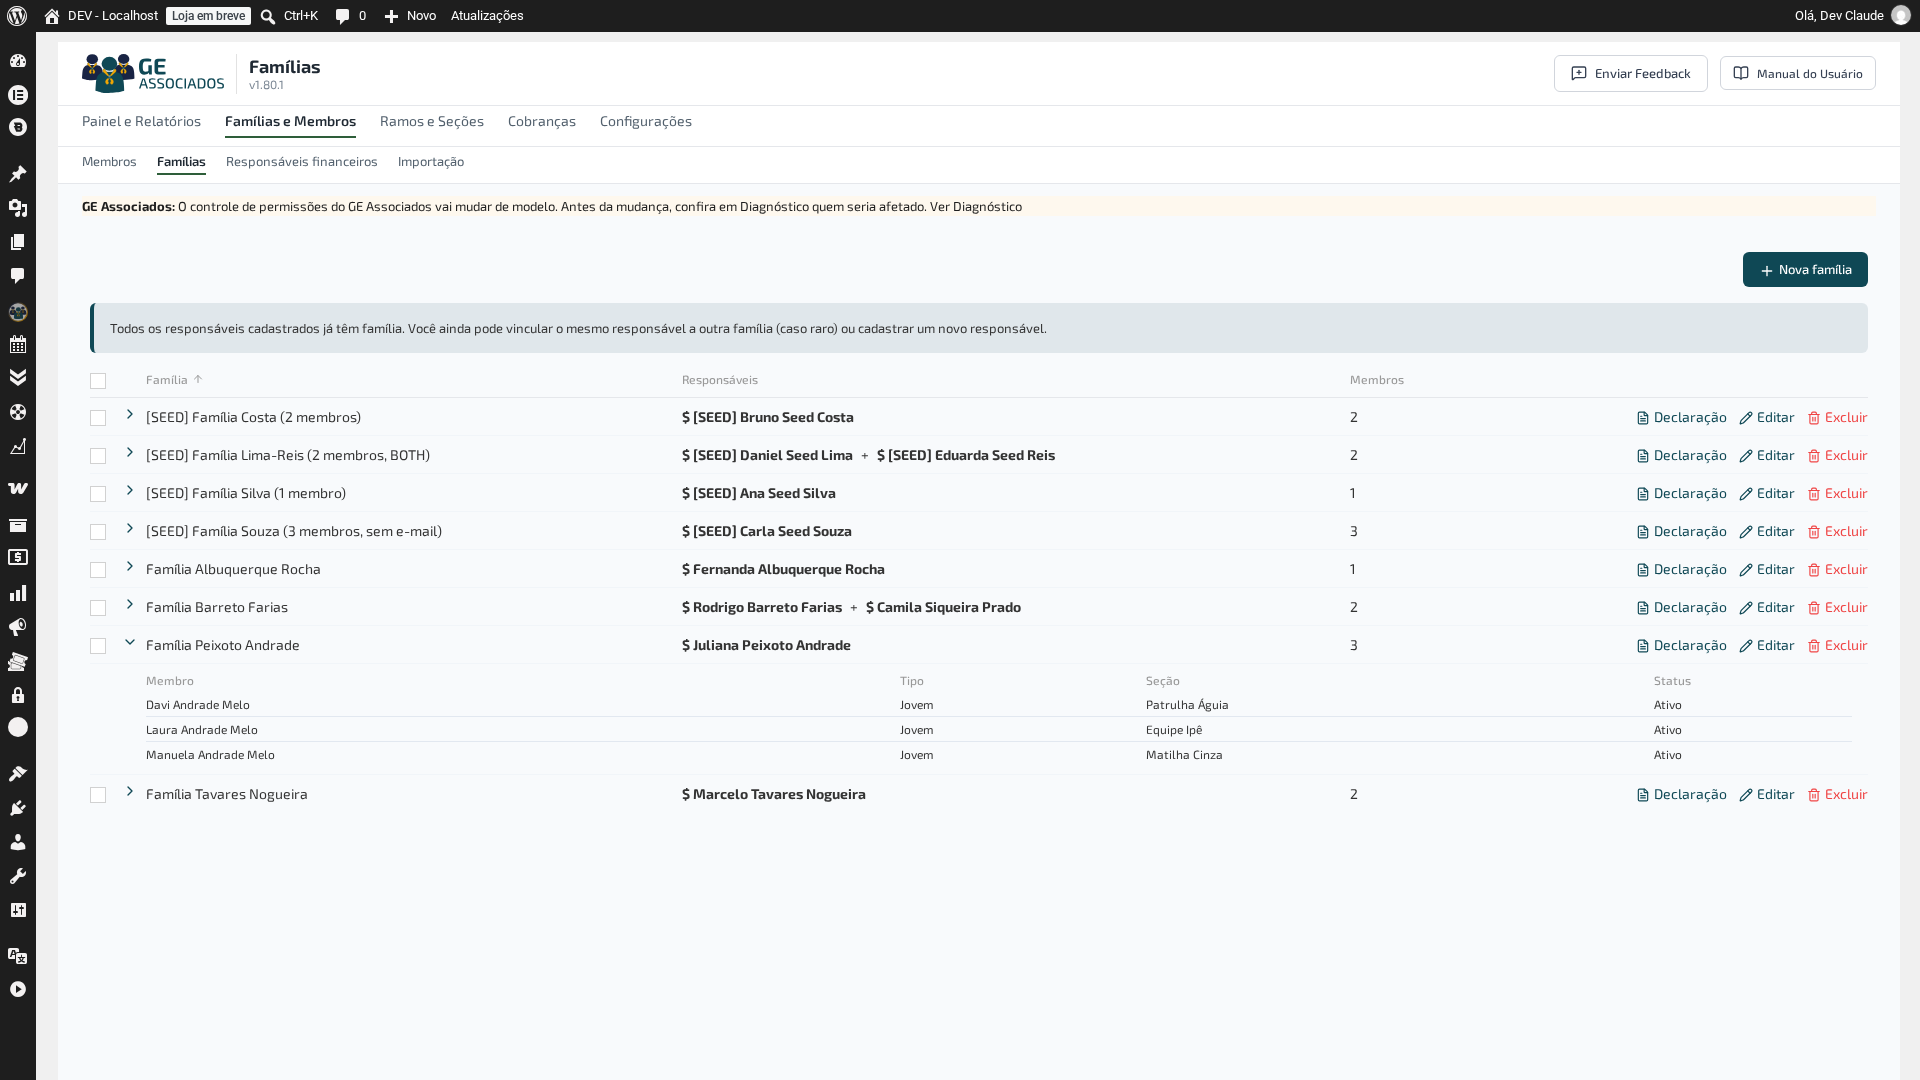Expand the [SEED] Família Costa row
The height and width of the screenshot is (1080, 1920).
[130, 415]
